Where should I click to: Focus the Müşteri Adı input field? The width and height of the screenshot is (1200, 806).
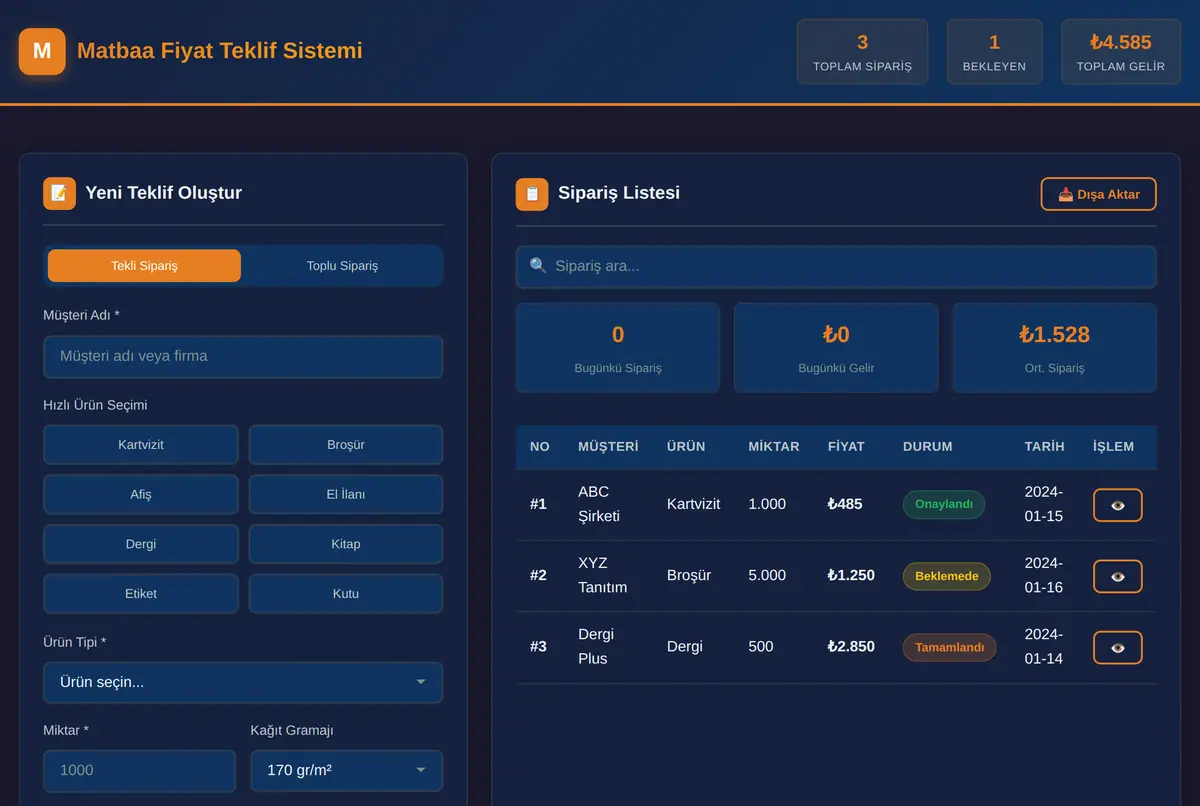click(243, 356)
